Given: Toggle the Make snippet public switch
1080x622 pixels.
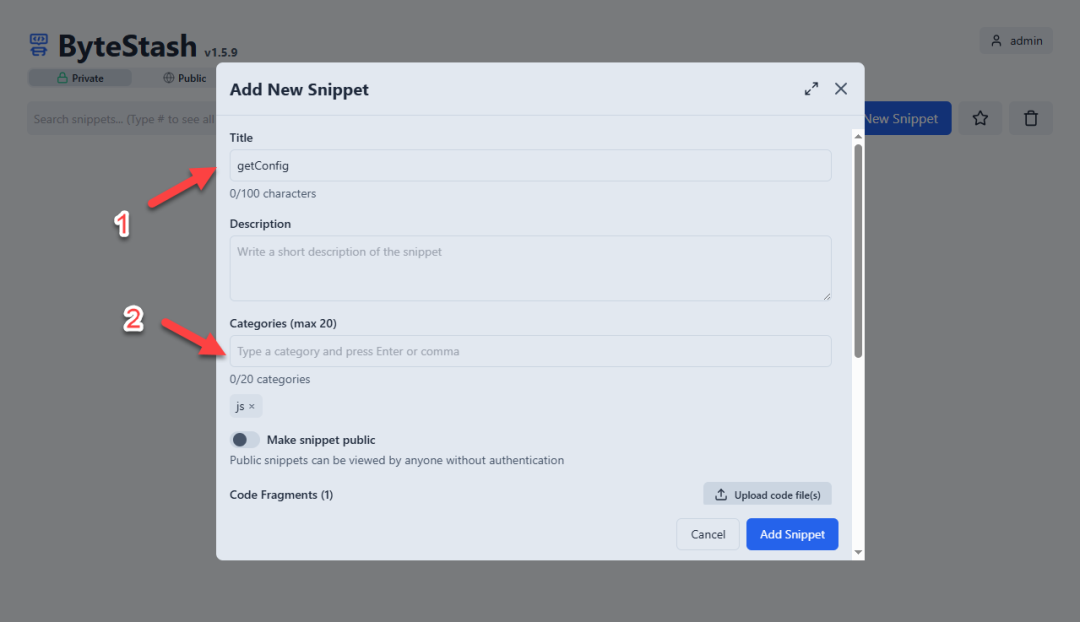Looking at the screenshot, I should point(244,440).
